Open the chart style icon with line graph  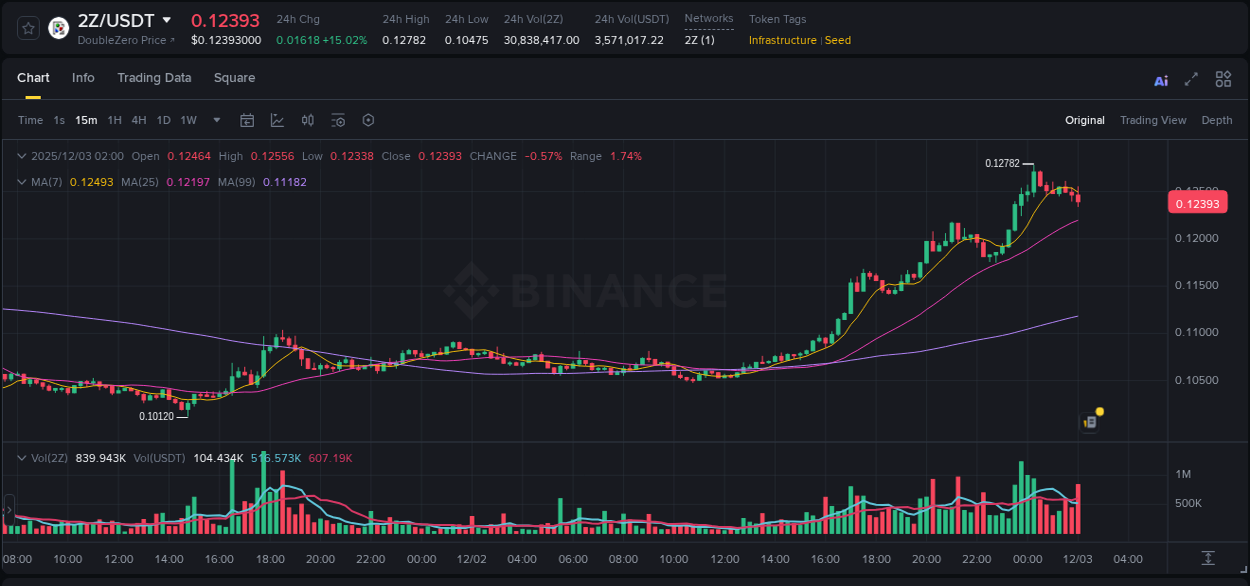pos(277,120)
